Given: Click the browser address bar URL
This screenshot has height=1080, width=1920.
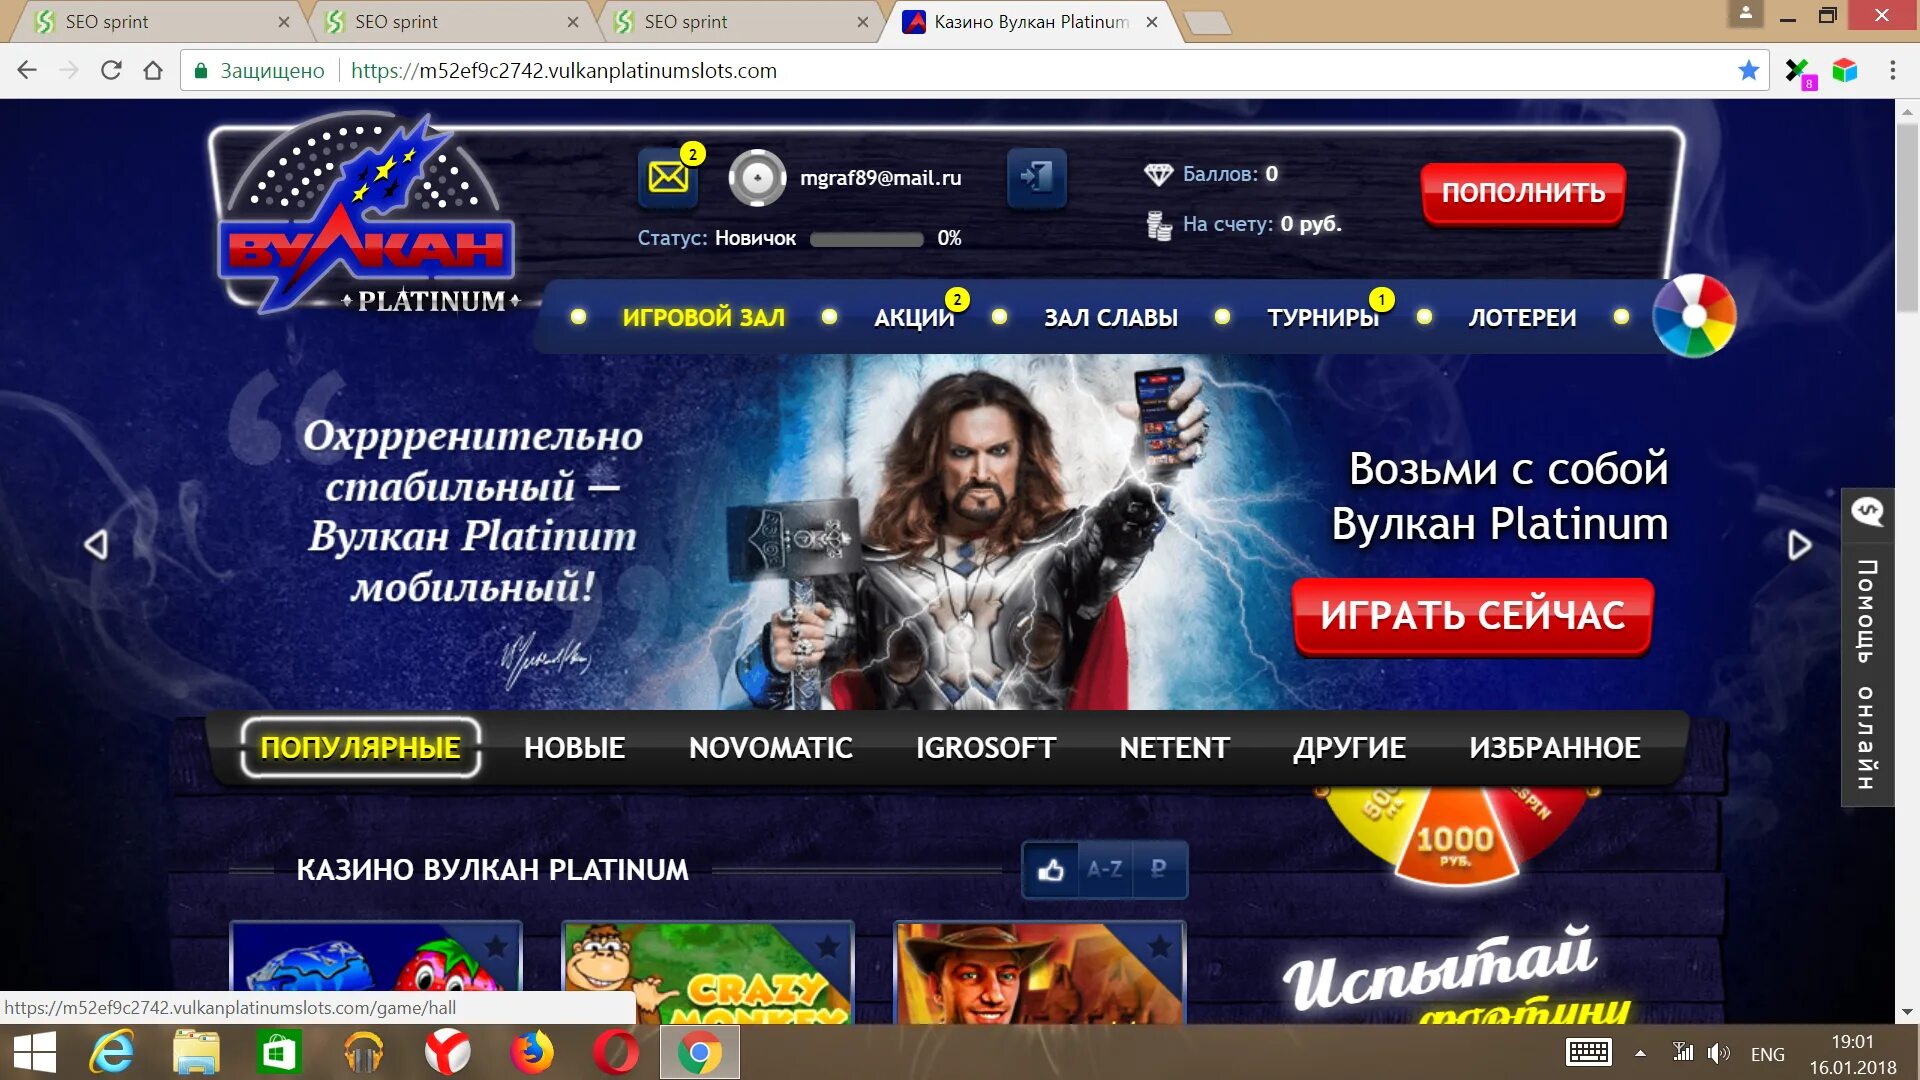Looking at the screenshot, I should [563, 71].
